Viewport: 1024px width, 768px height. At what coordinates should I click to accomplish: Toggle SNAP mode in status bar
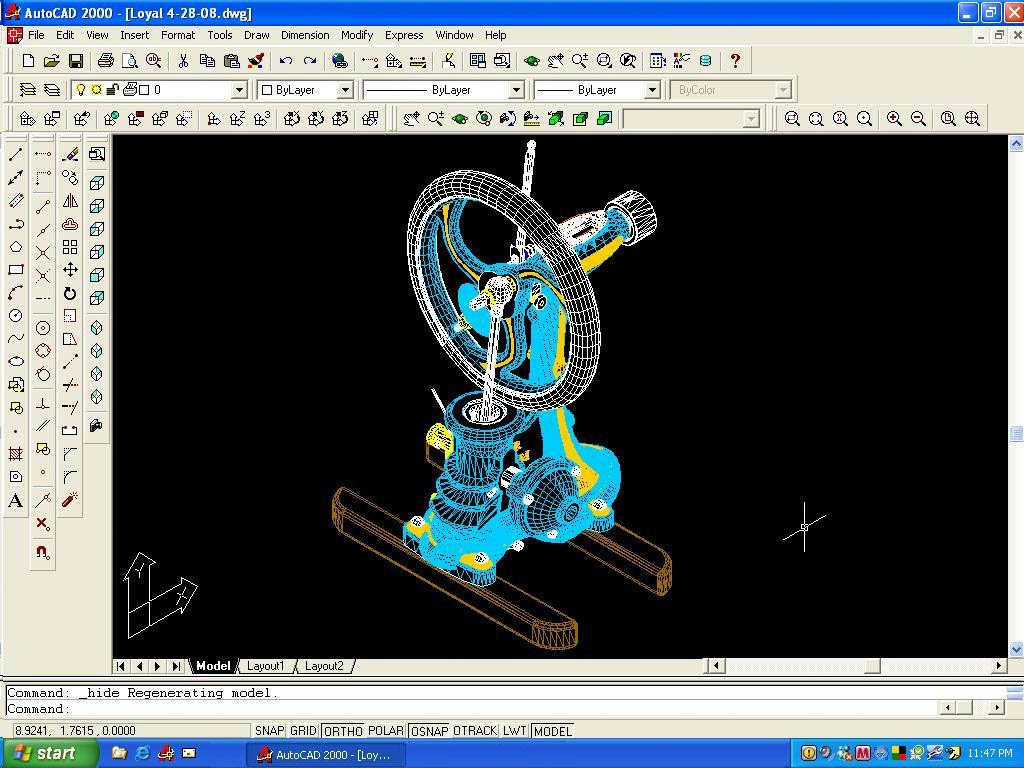click(x=269, y=731)
